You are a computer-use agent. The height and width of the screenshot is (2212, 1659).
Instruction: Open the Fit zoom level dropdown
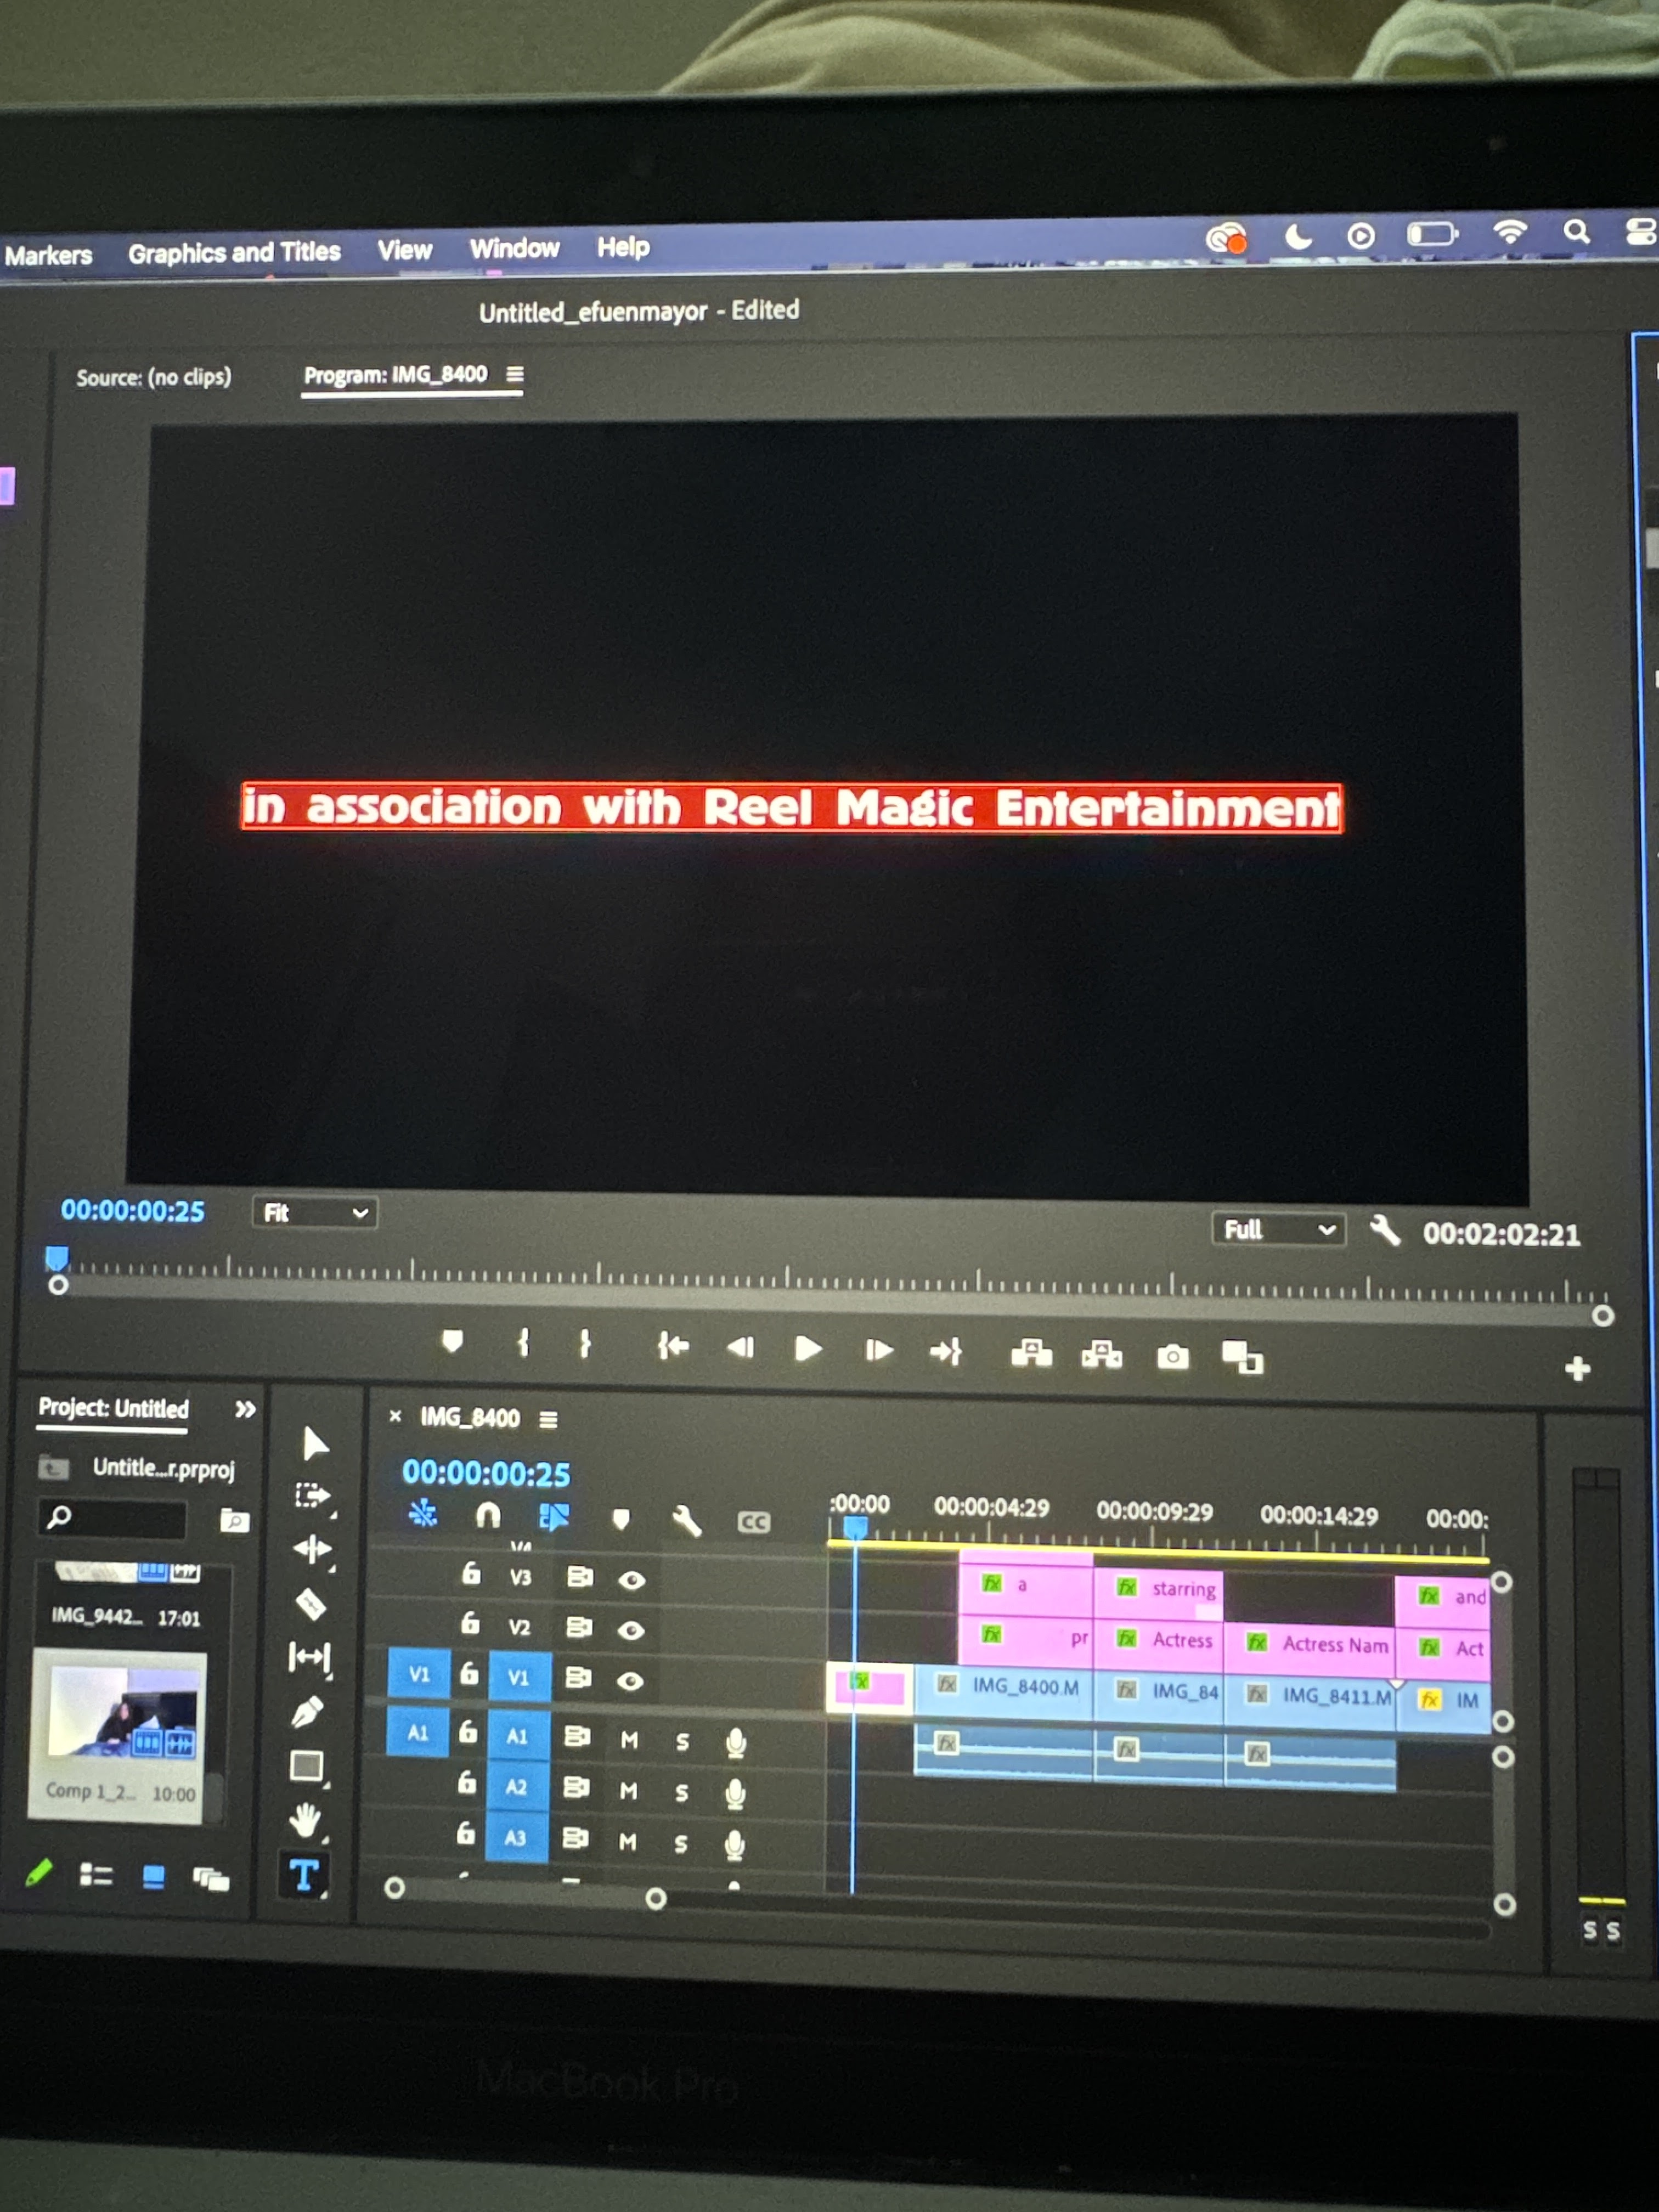[314, 1213]
